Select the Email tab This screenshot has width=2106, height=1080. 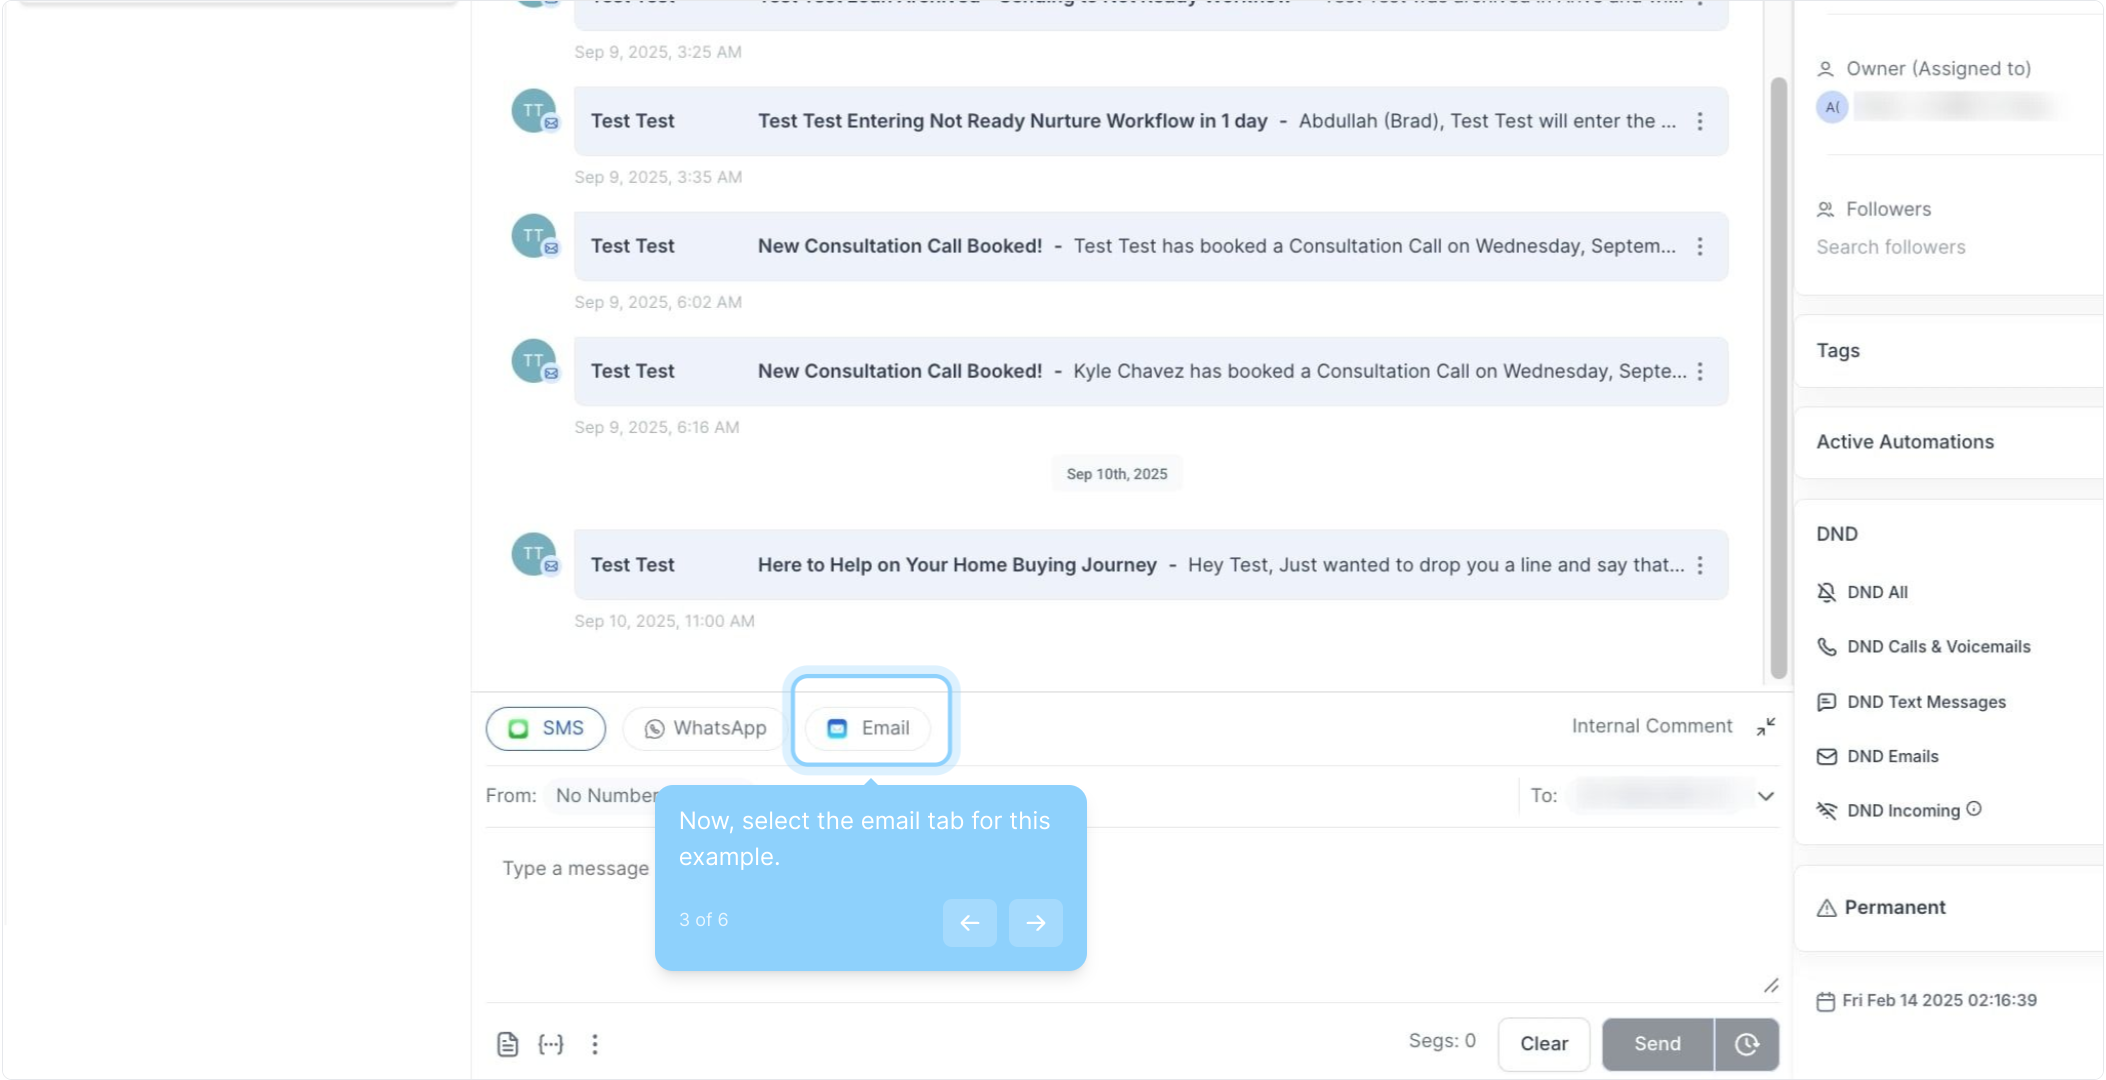coord(869,728)
